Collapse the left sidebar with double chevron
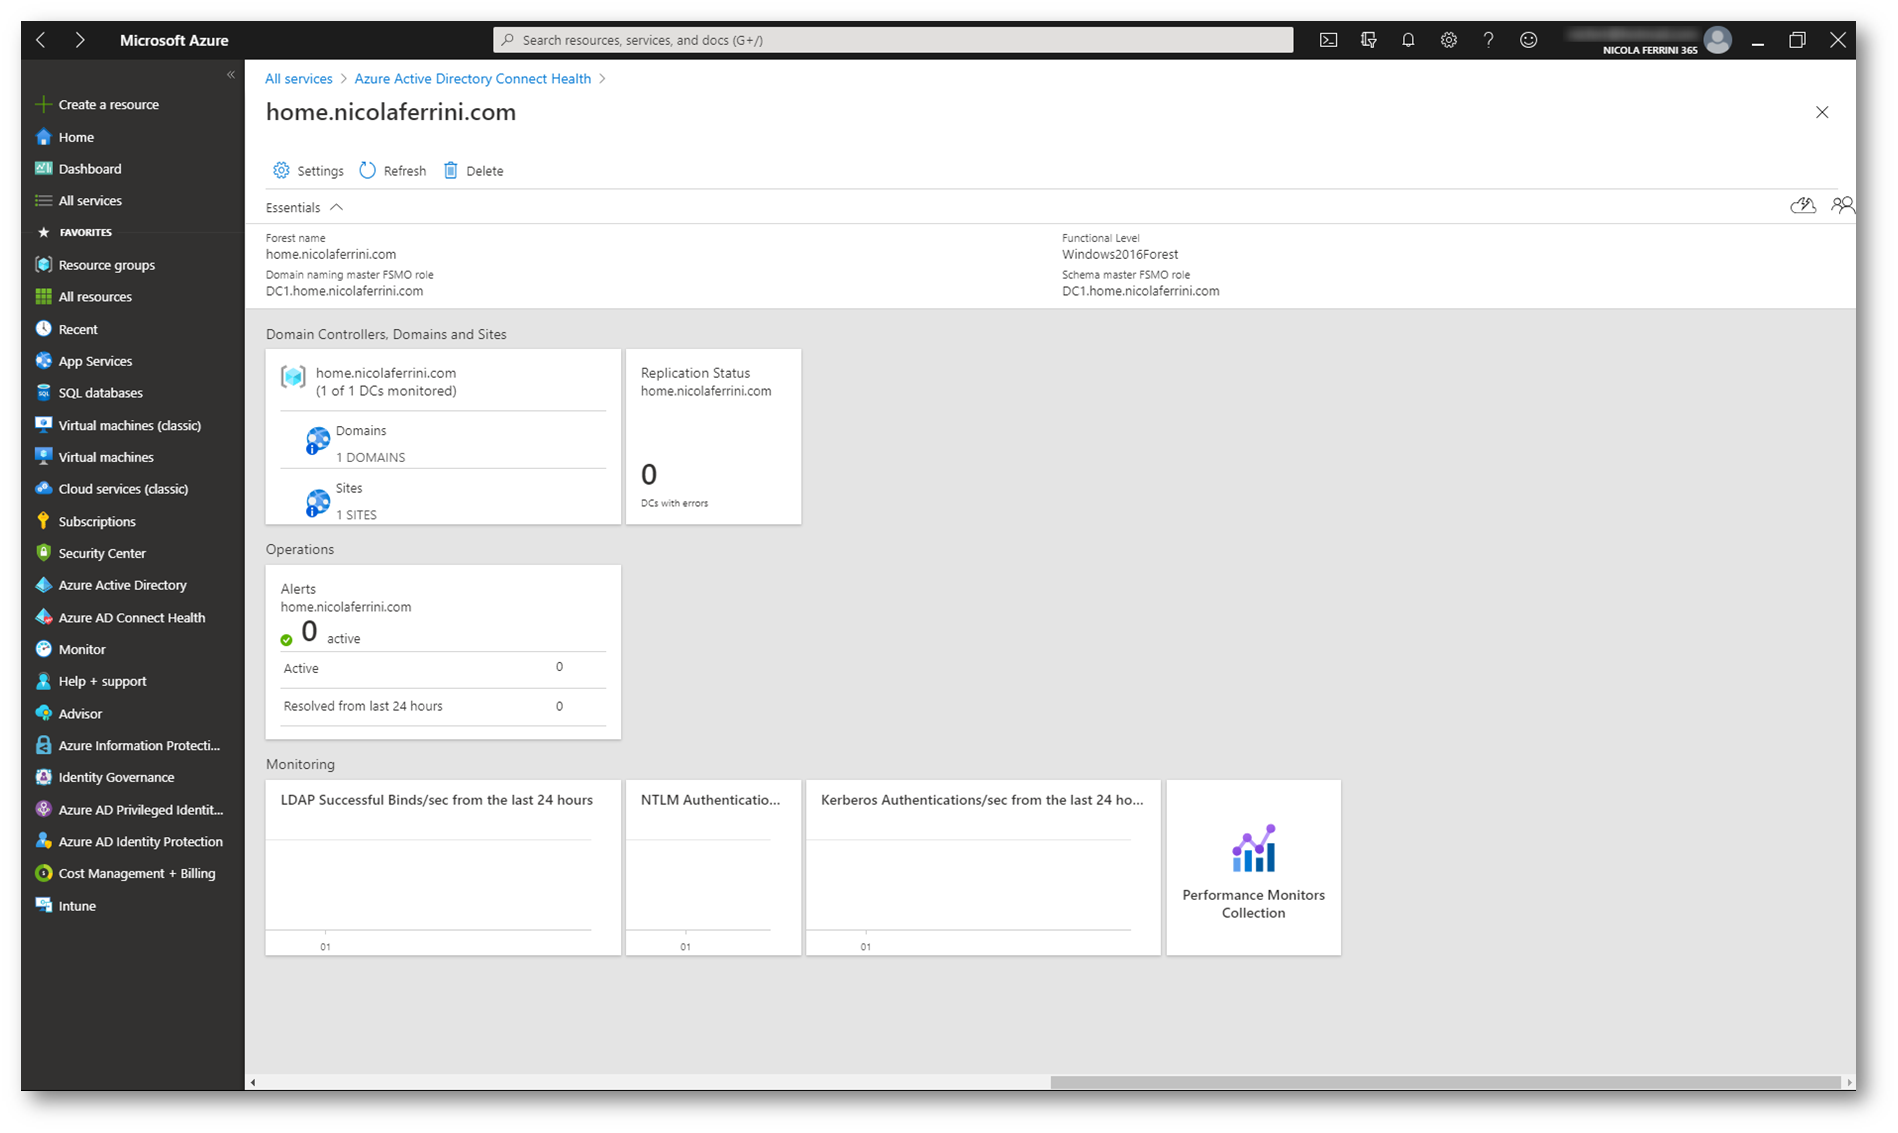 tap(231, 75)
